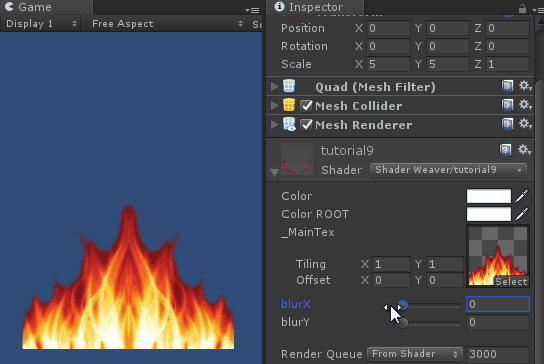544x364 pixels.
Task: Switch to the Inspector tab
Action: pos(315,7)
